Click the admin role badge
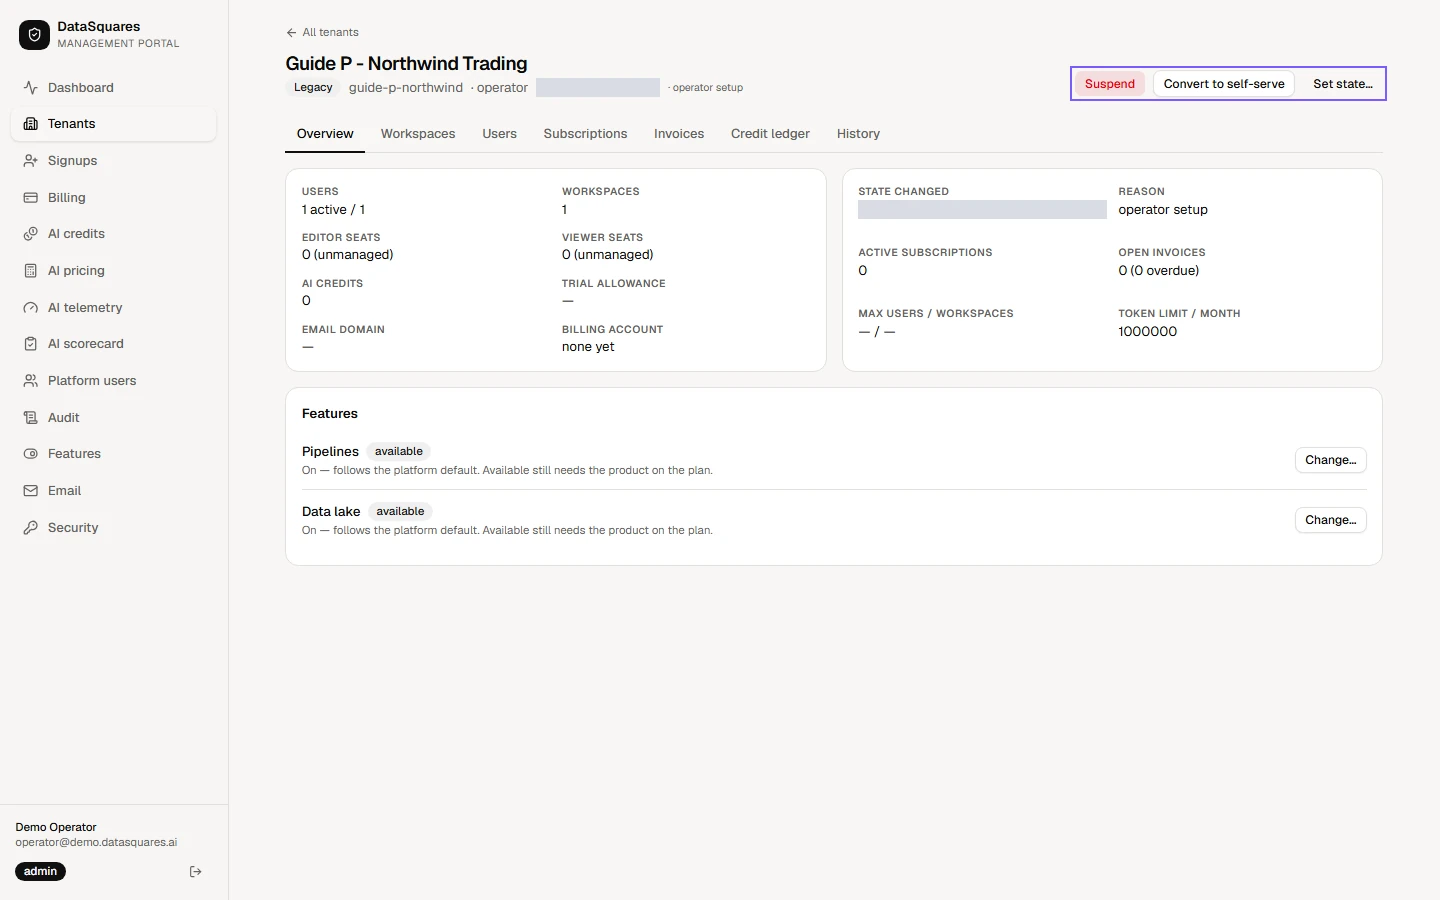Viewport: 1440px width, 900px height. (40, 872)
